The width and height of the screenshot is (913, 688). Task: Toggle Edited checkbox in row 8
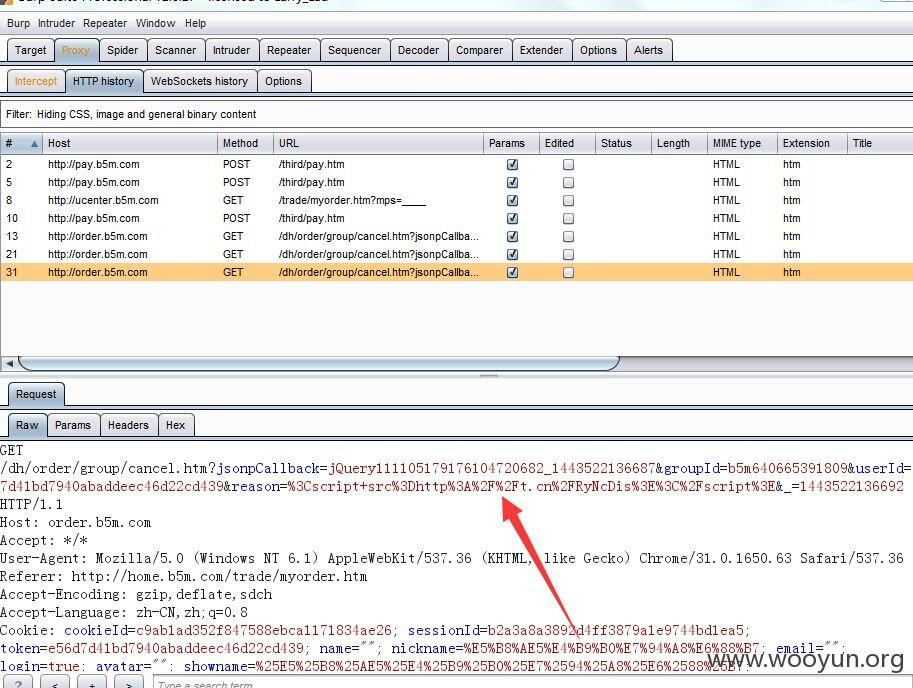[x=568, y=201]
